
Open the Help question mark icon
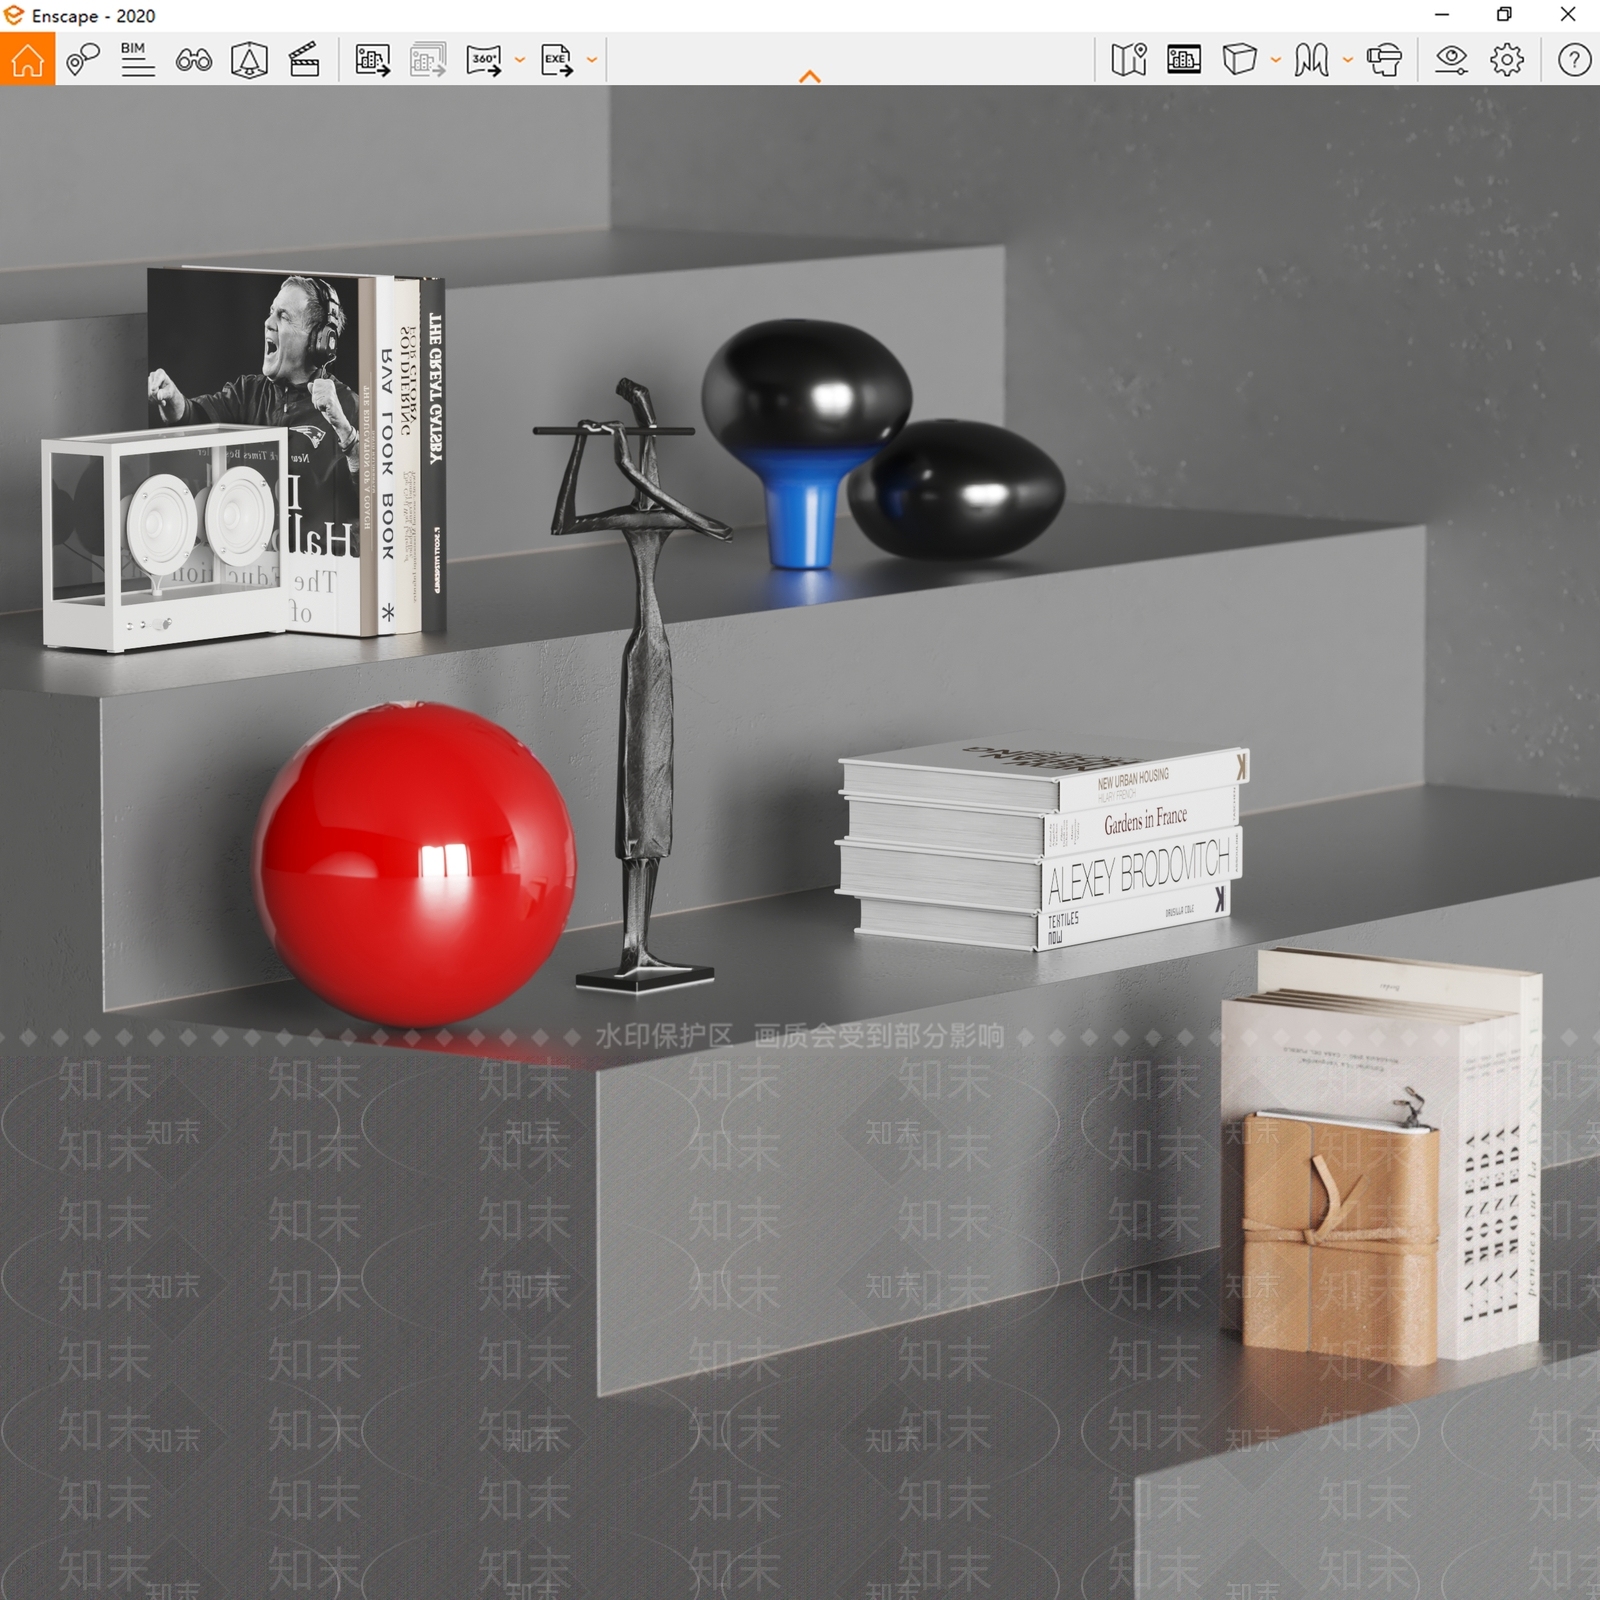point(1574,60)
